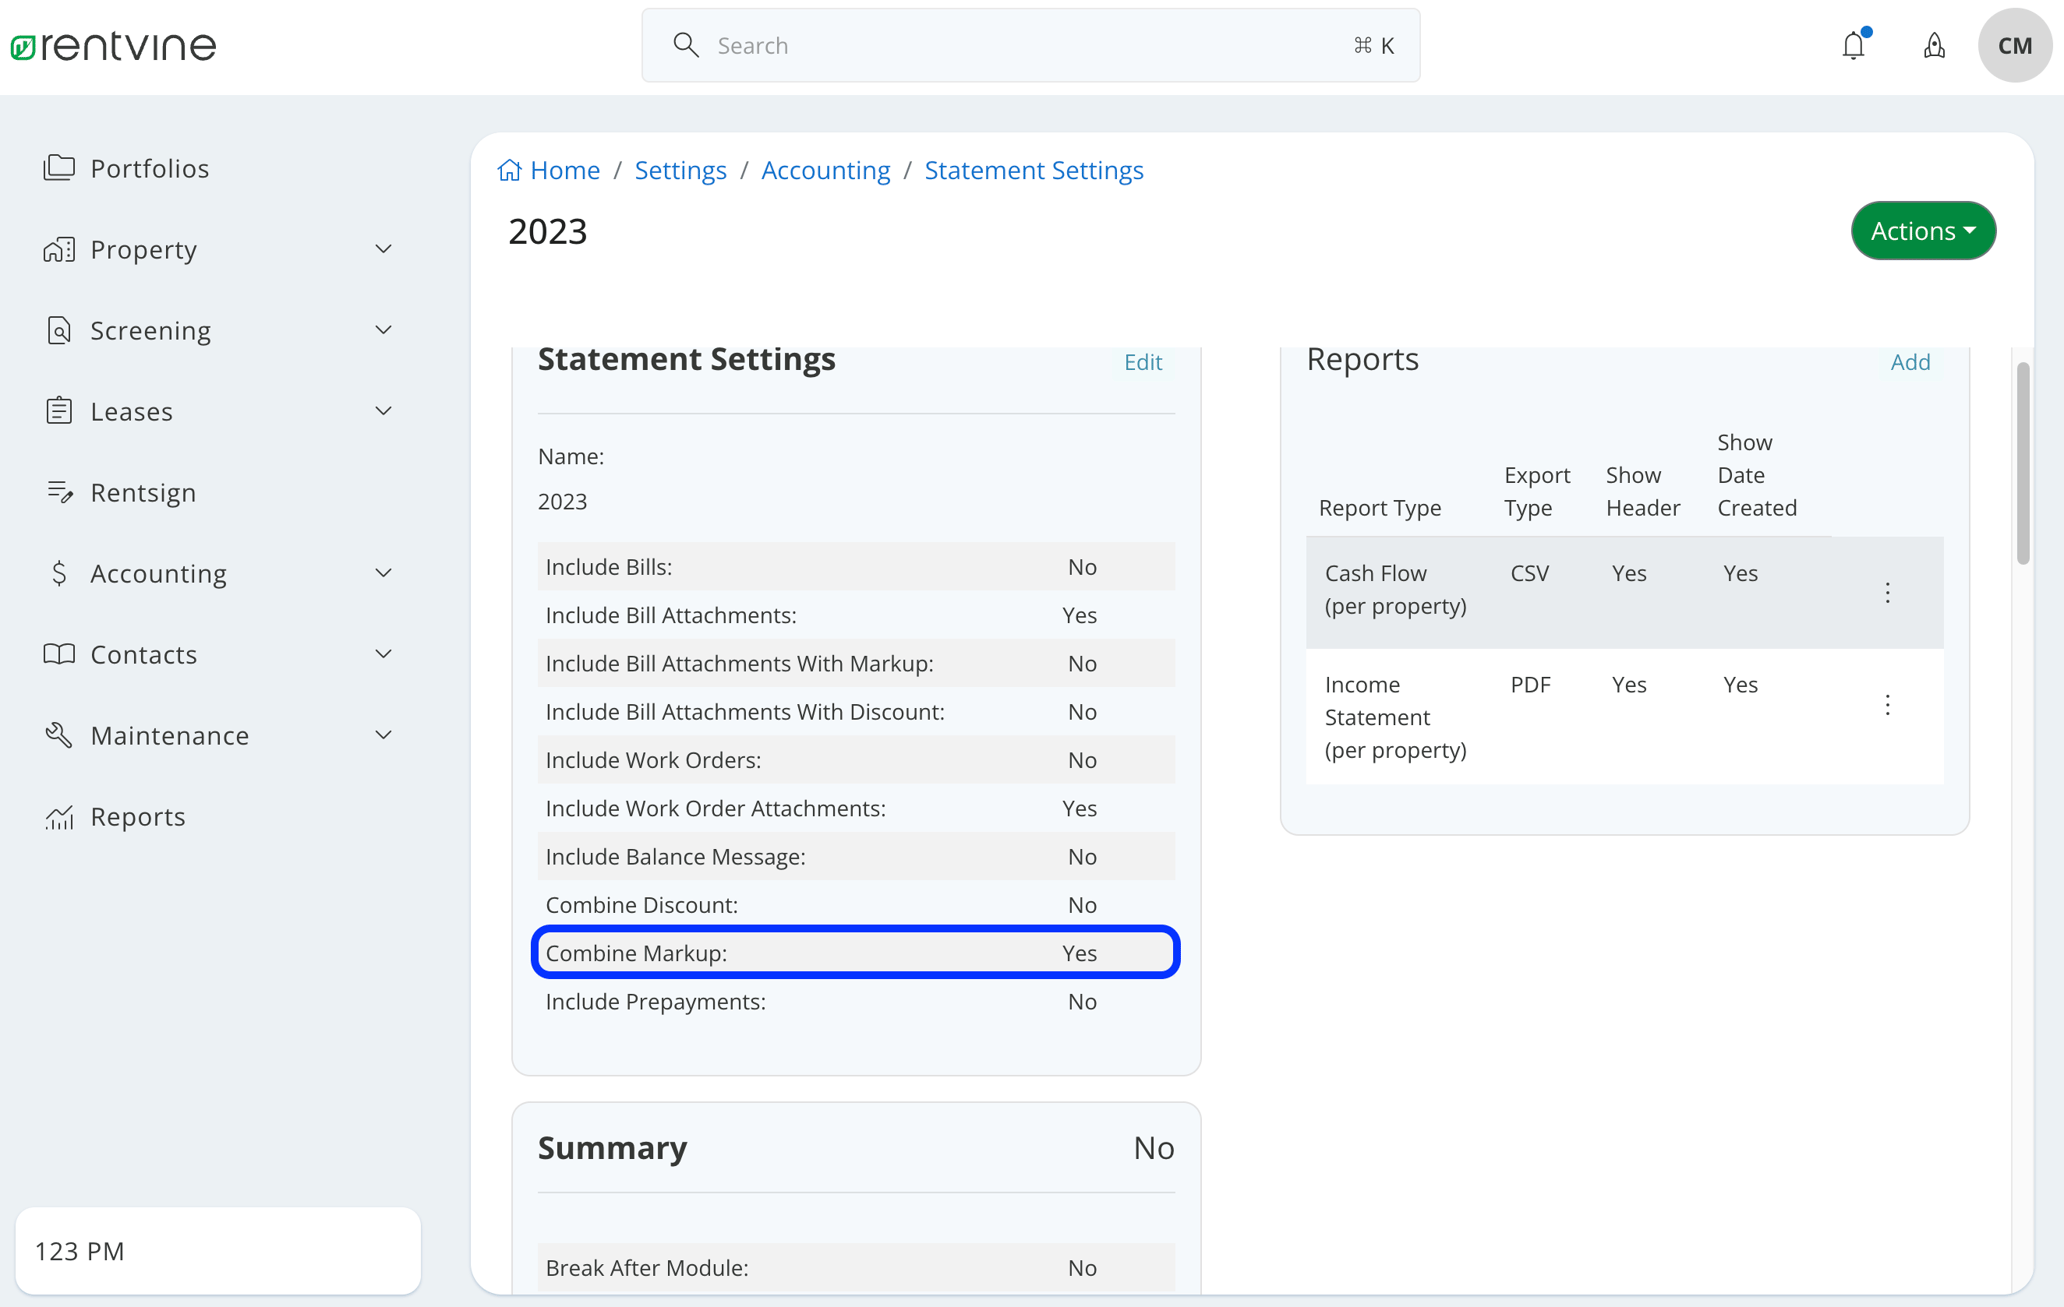Expand the Contacts section chevron
Viewport: 2064px width, 1307px height.
click(383, 654)
